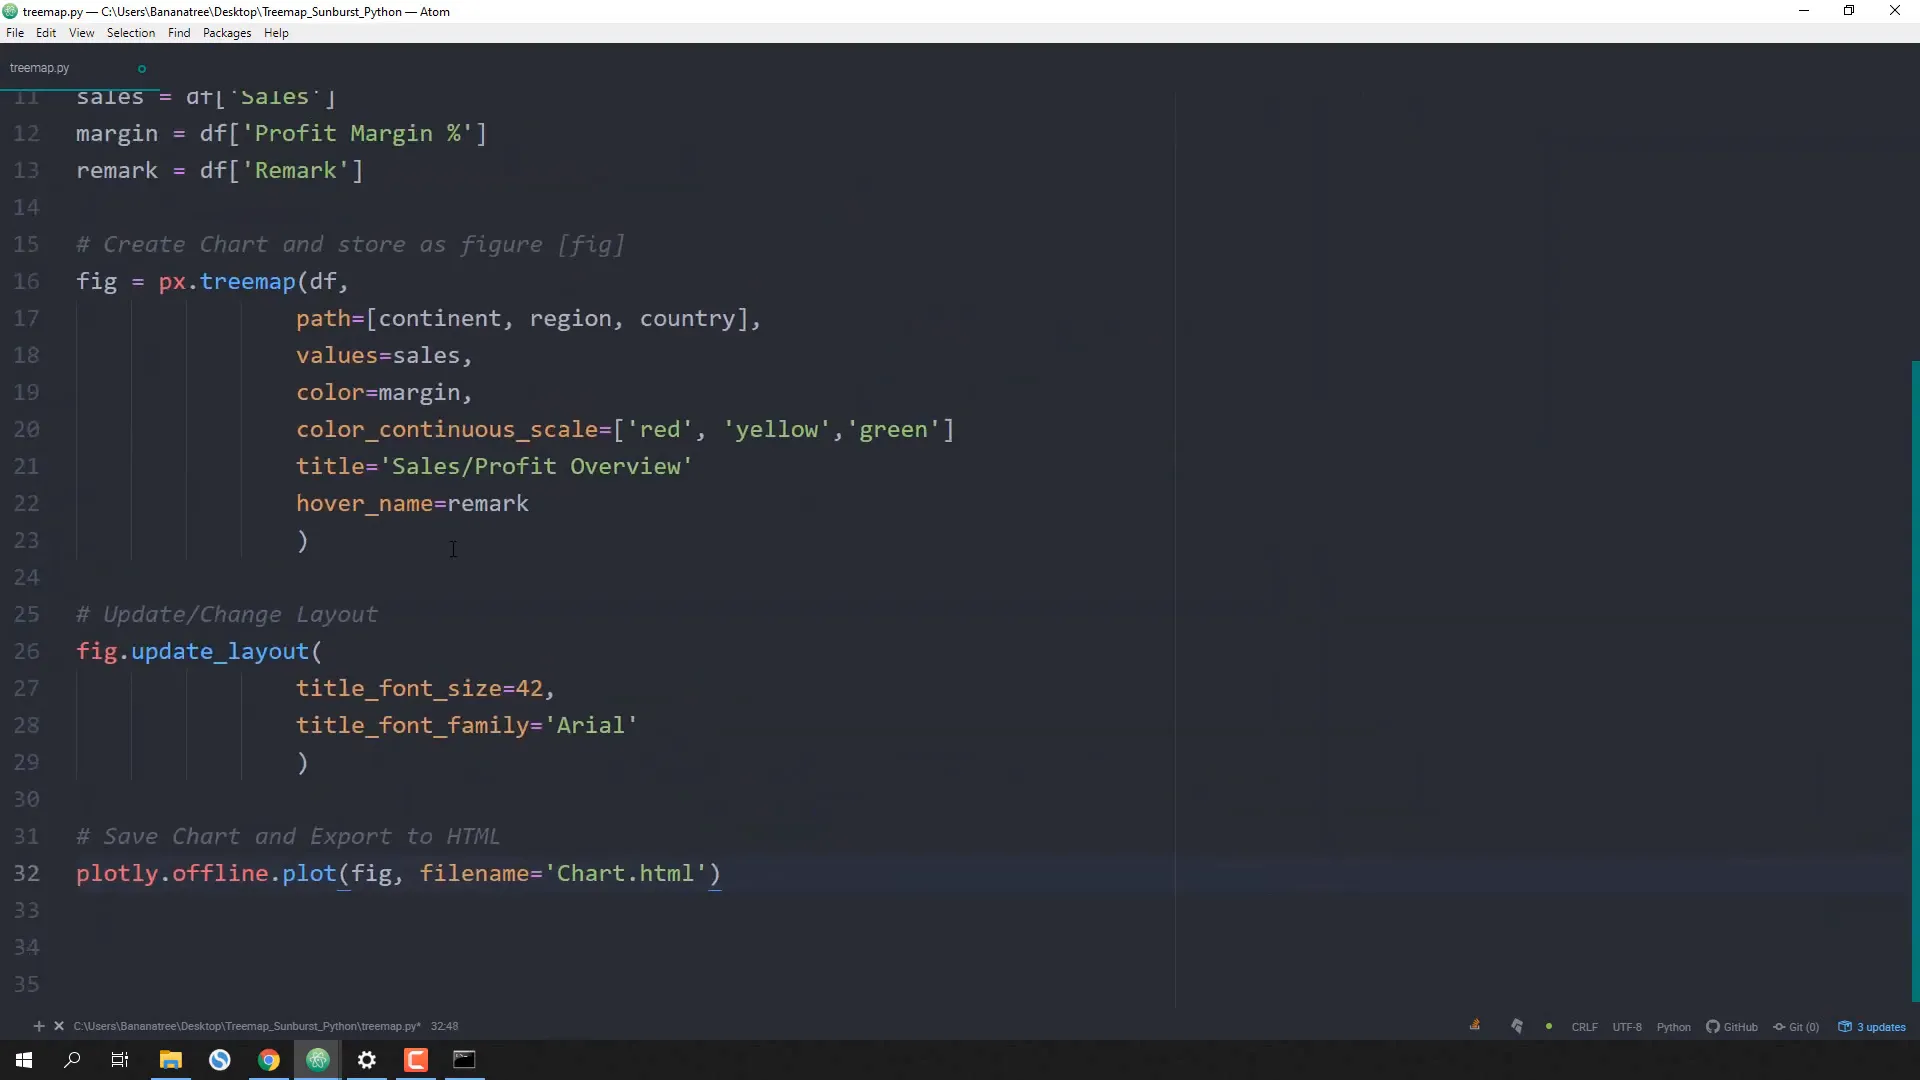Click the Windows Start button
This screenshot has width=1920, height=1080.
pyautogui.click(x=23, y=1060)
